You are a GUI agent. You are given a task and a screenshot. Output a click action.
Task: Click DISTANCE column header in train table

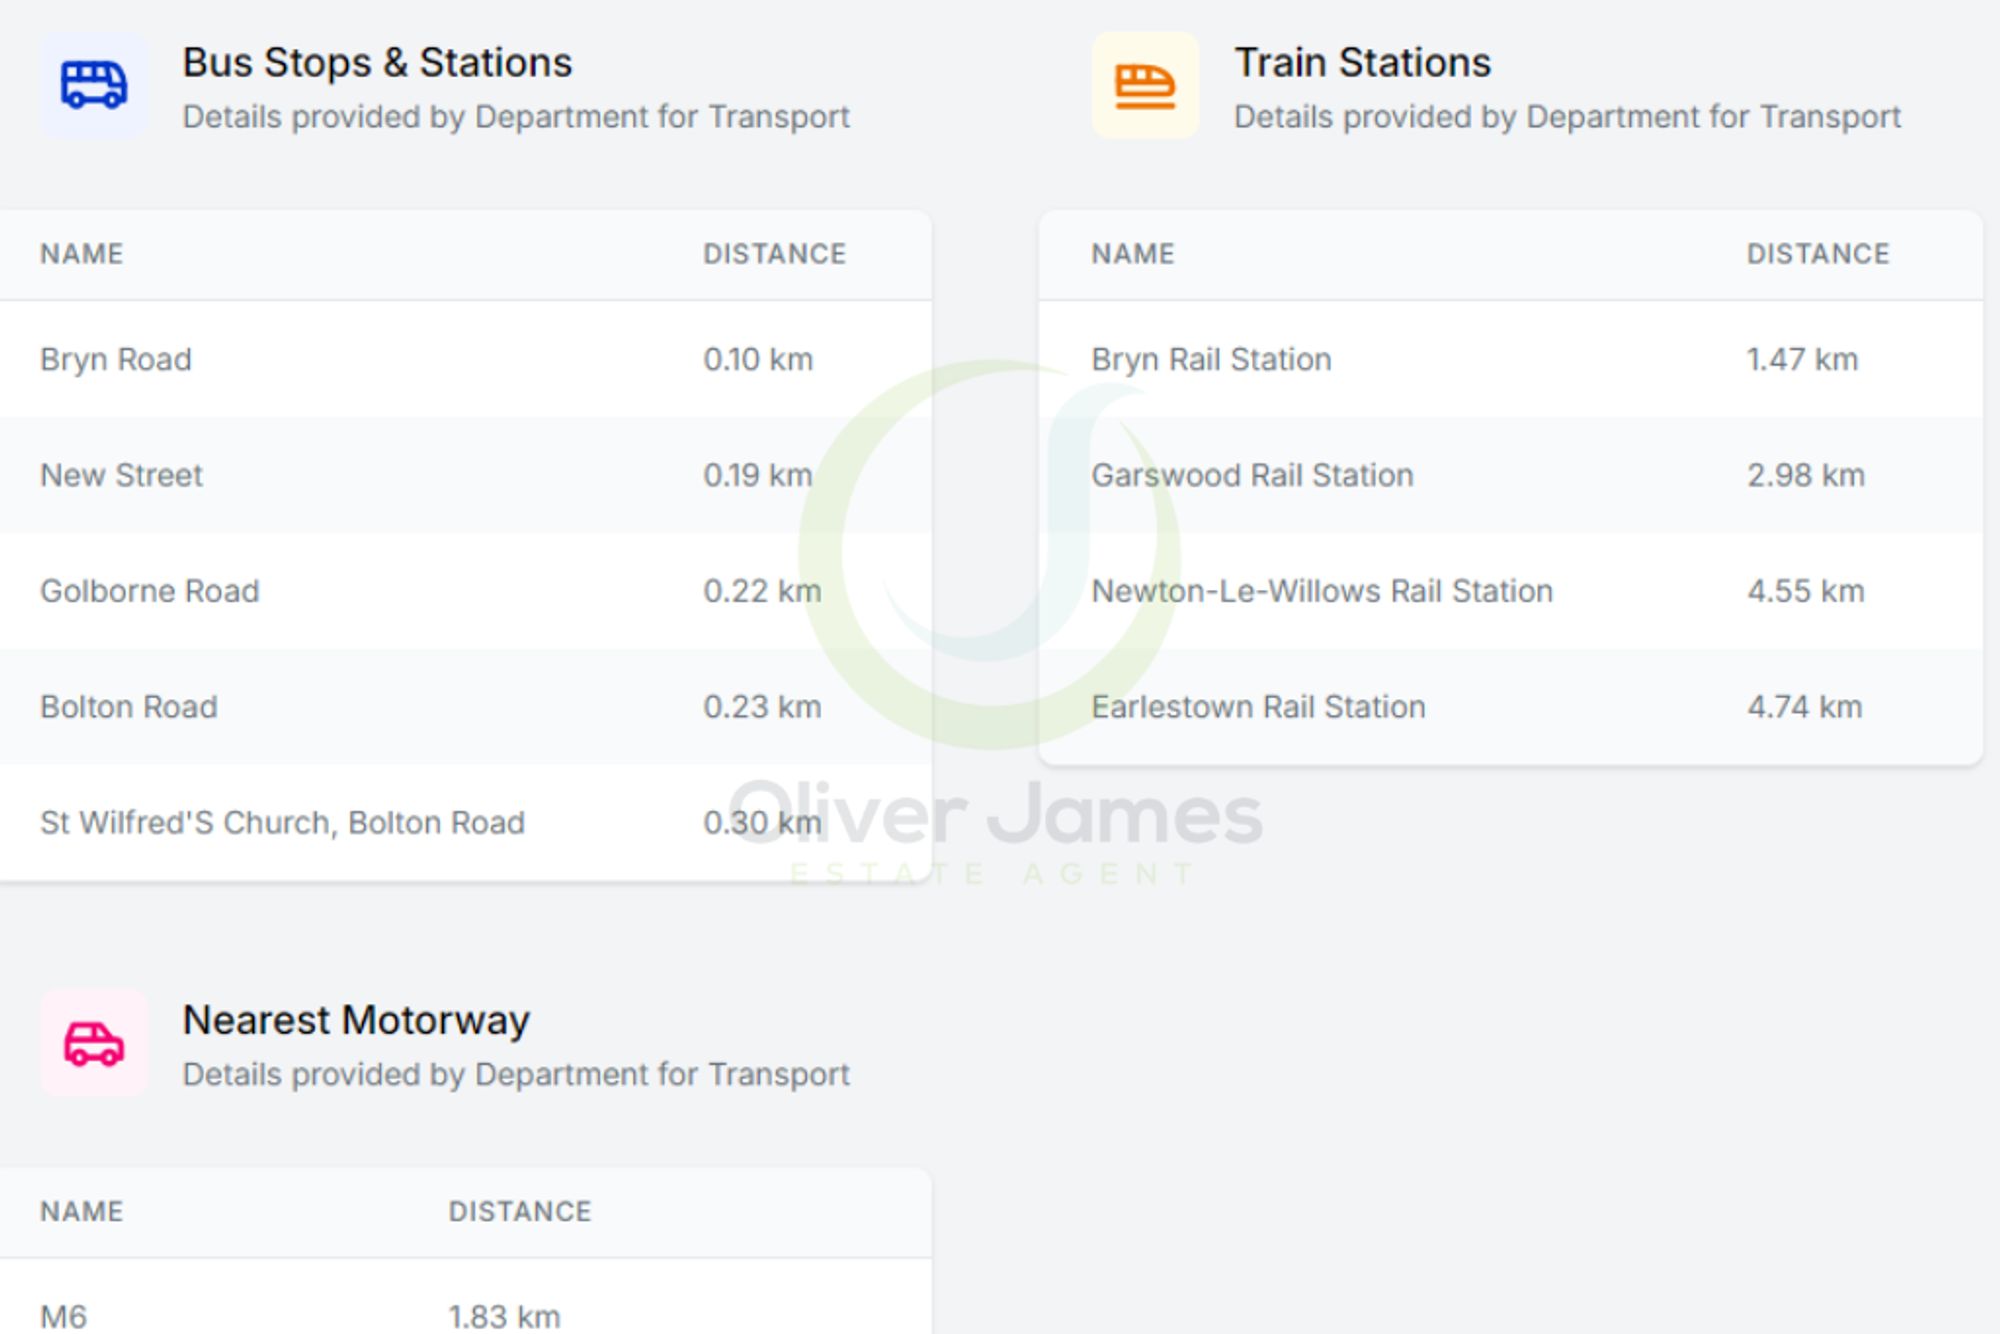coord(1817,254)
